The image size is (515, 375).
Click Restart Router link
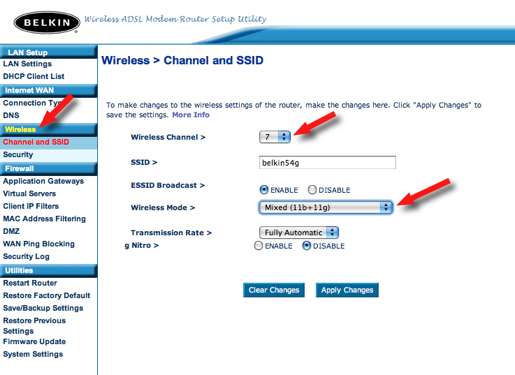coord(30,283)
